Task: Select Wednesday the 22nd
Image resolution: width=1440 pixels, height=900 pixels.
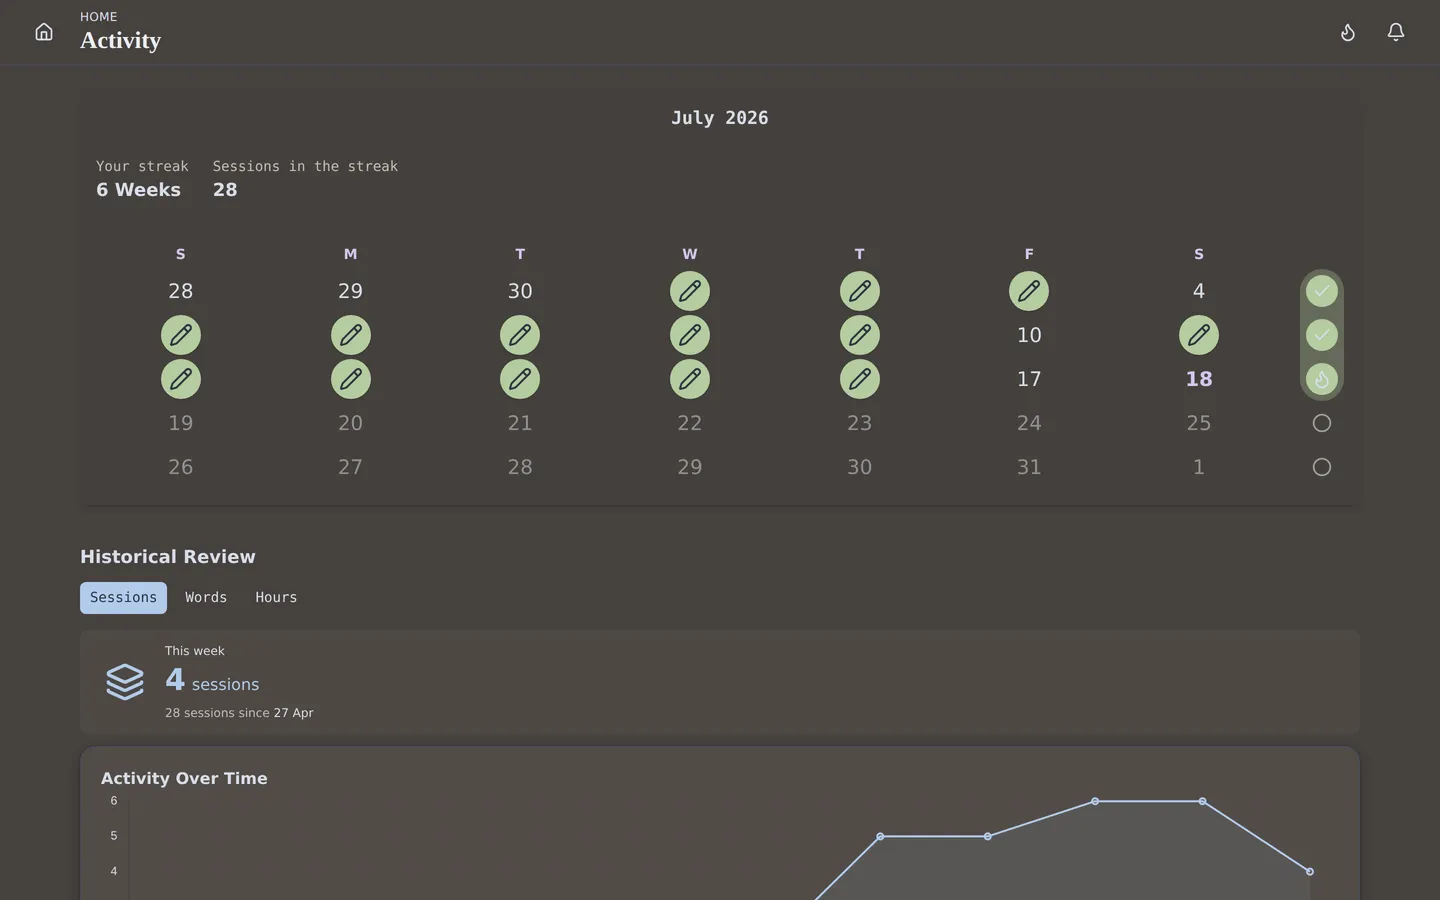Action: (690, 423)
